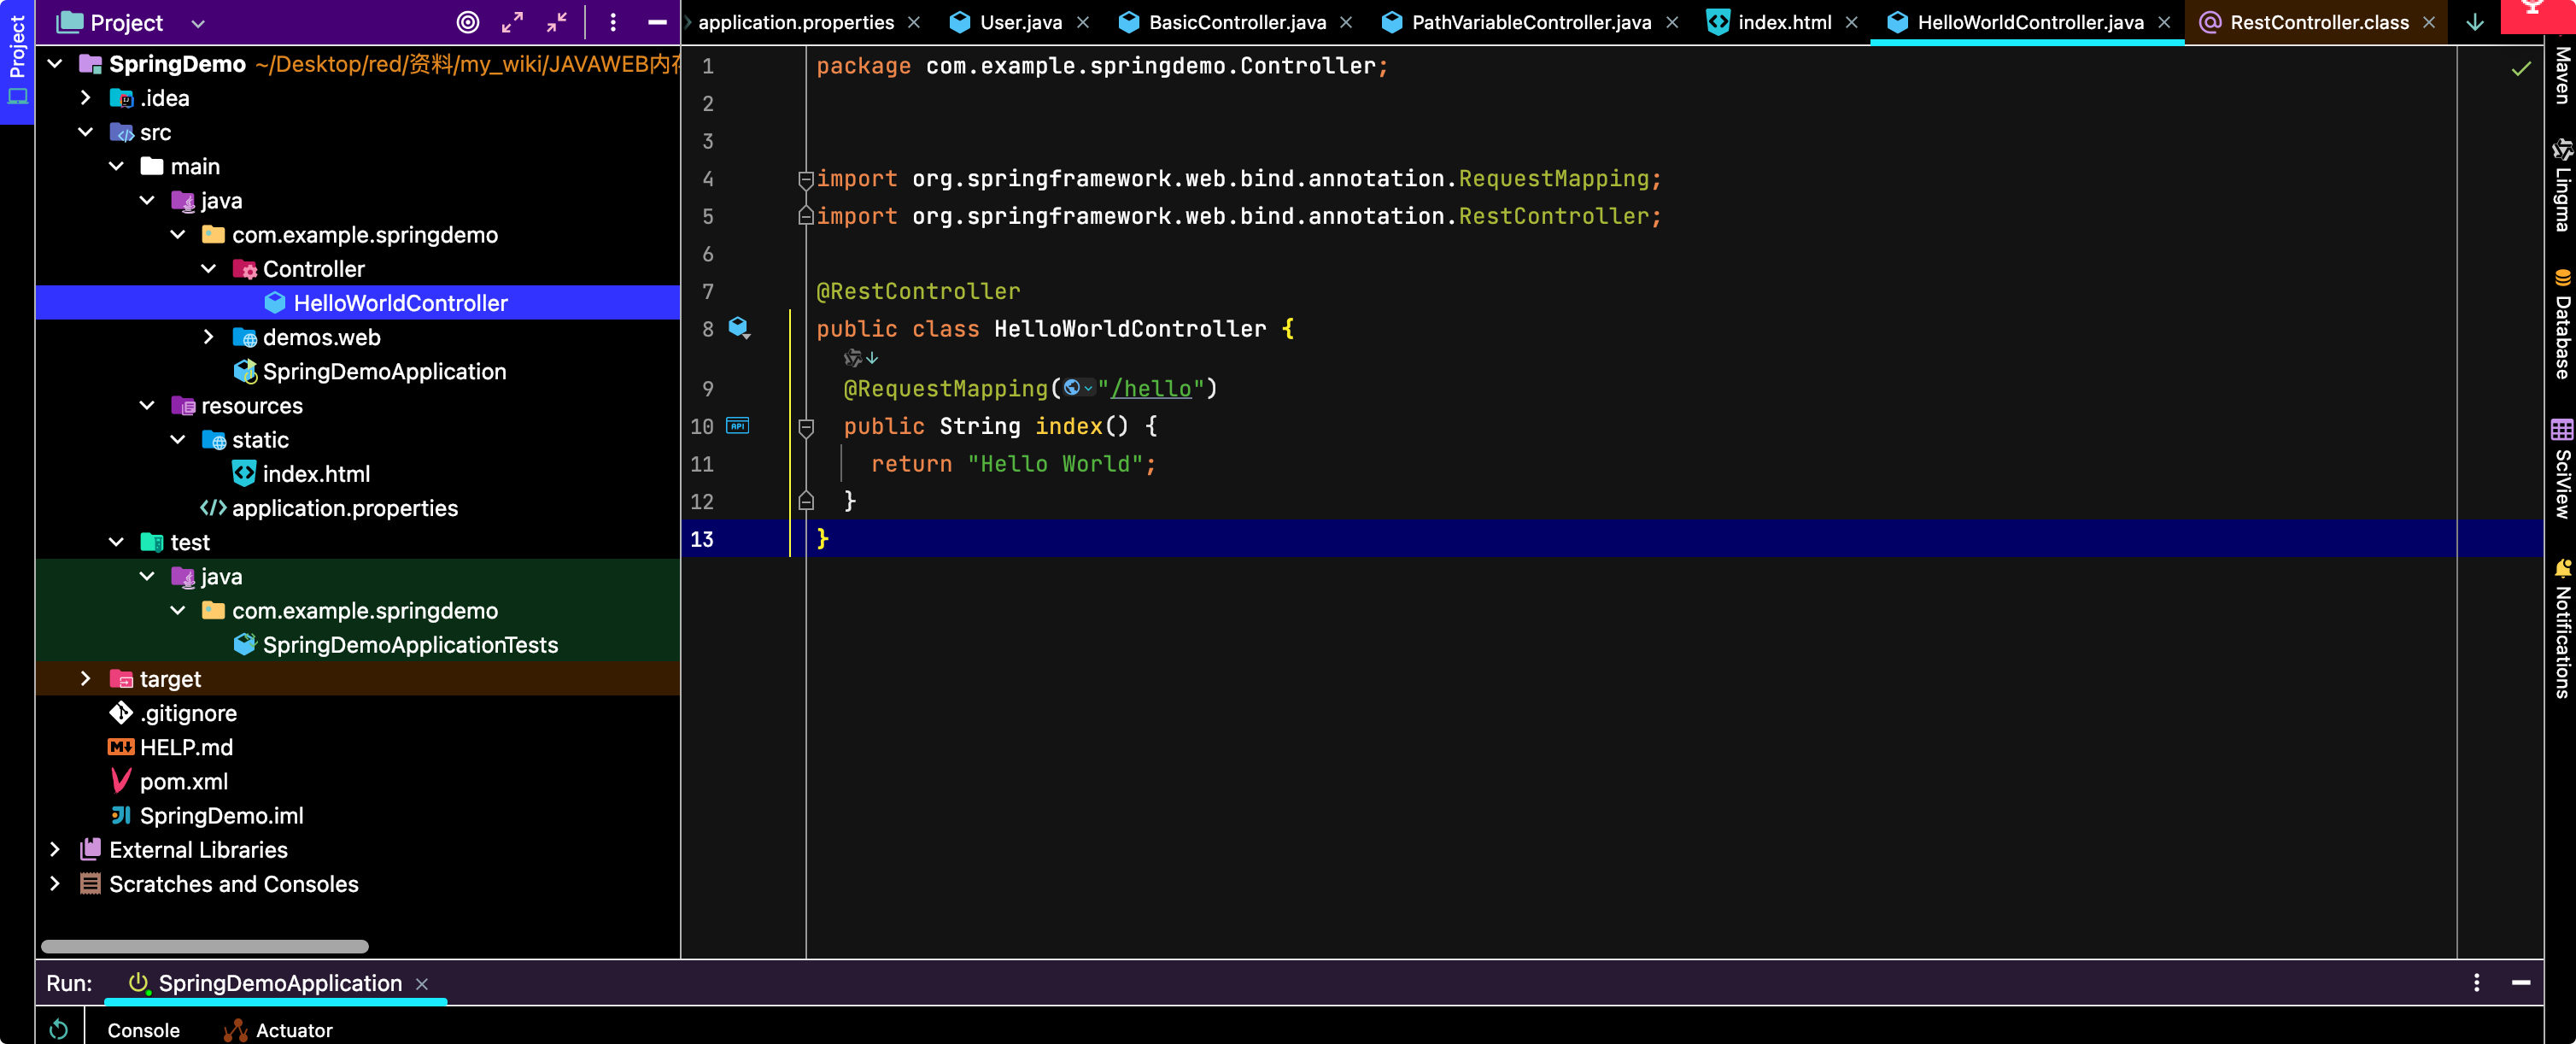Close the index.html tab

(1851, 22)
